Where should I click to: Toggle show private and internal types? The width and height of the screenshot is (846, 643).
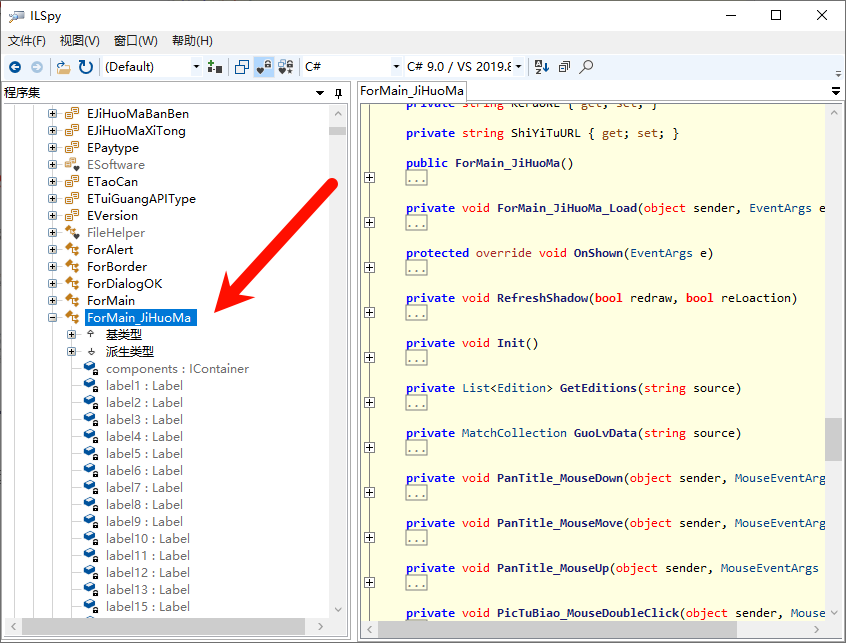point(264,67)
